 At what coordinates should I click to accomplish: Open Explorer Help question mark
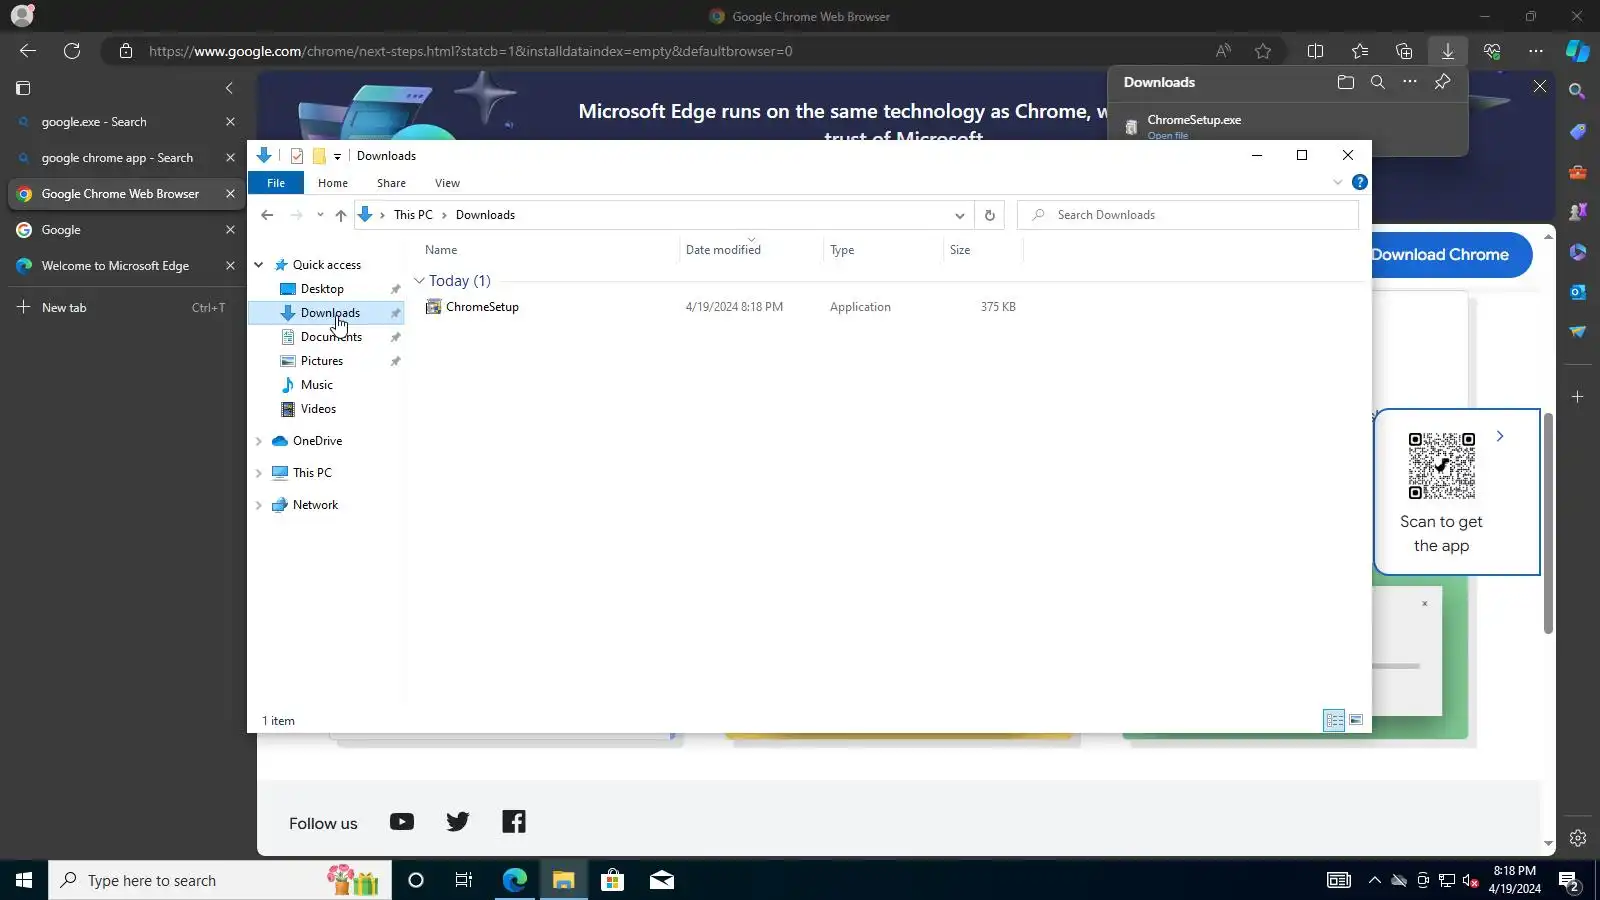1360,182
